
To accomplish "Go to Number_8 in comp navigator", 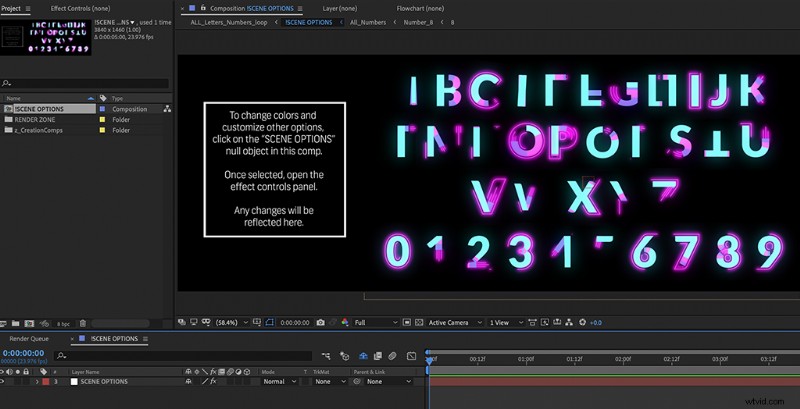I will click(418, 22).
